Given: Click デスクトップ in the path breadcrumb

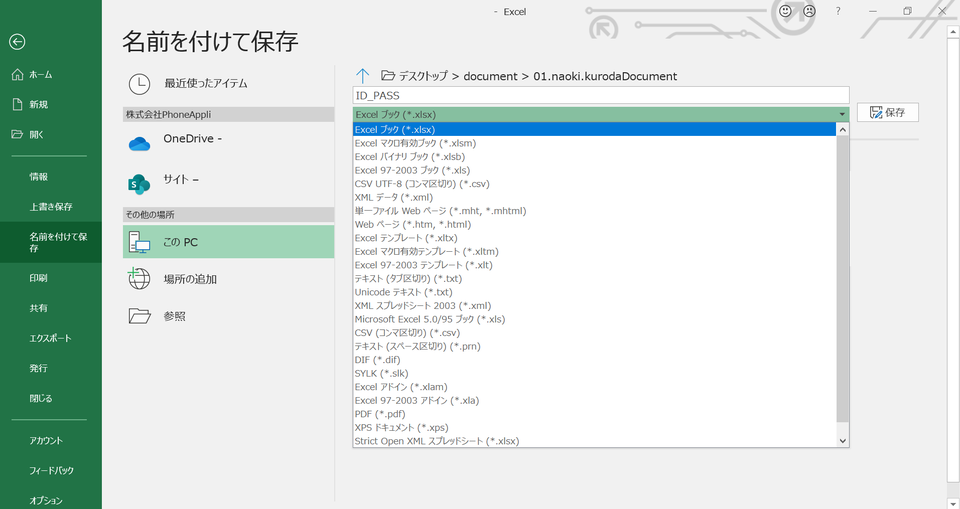Looking at the screenshot, I should coord(423,76).
